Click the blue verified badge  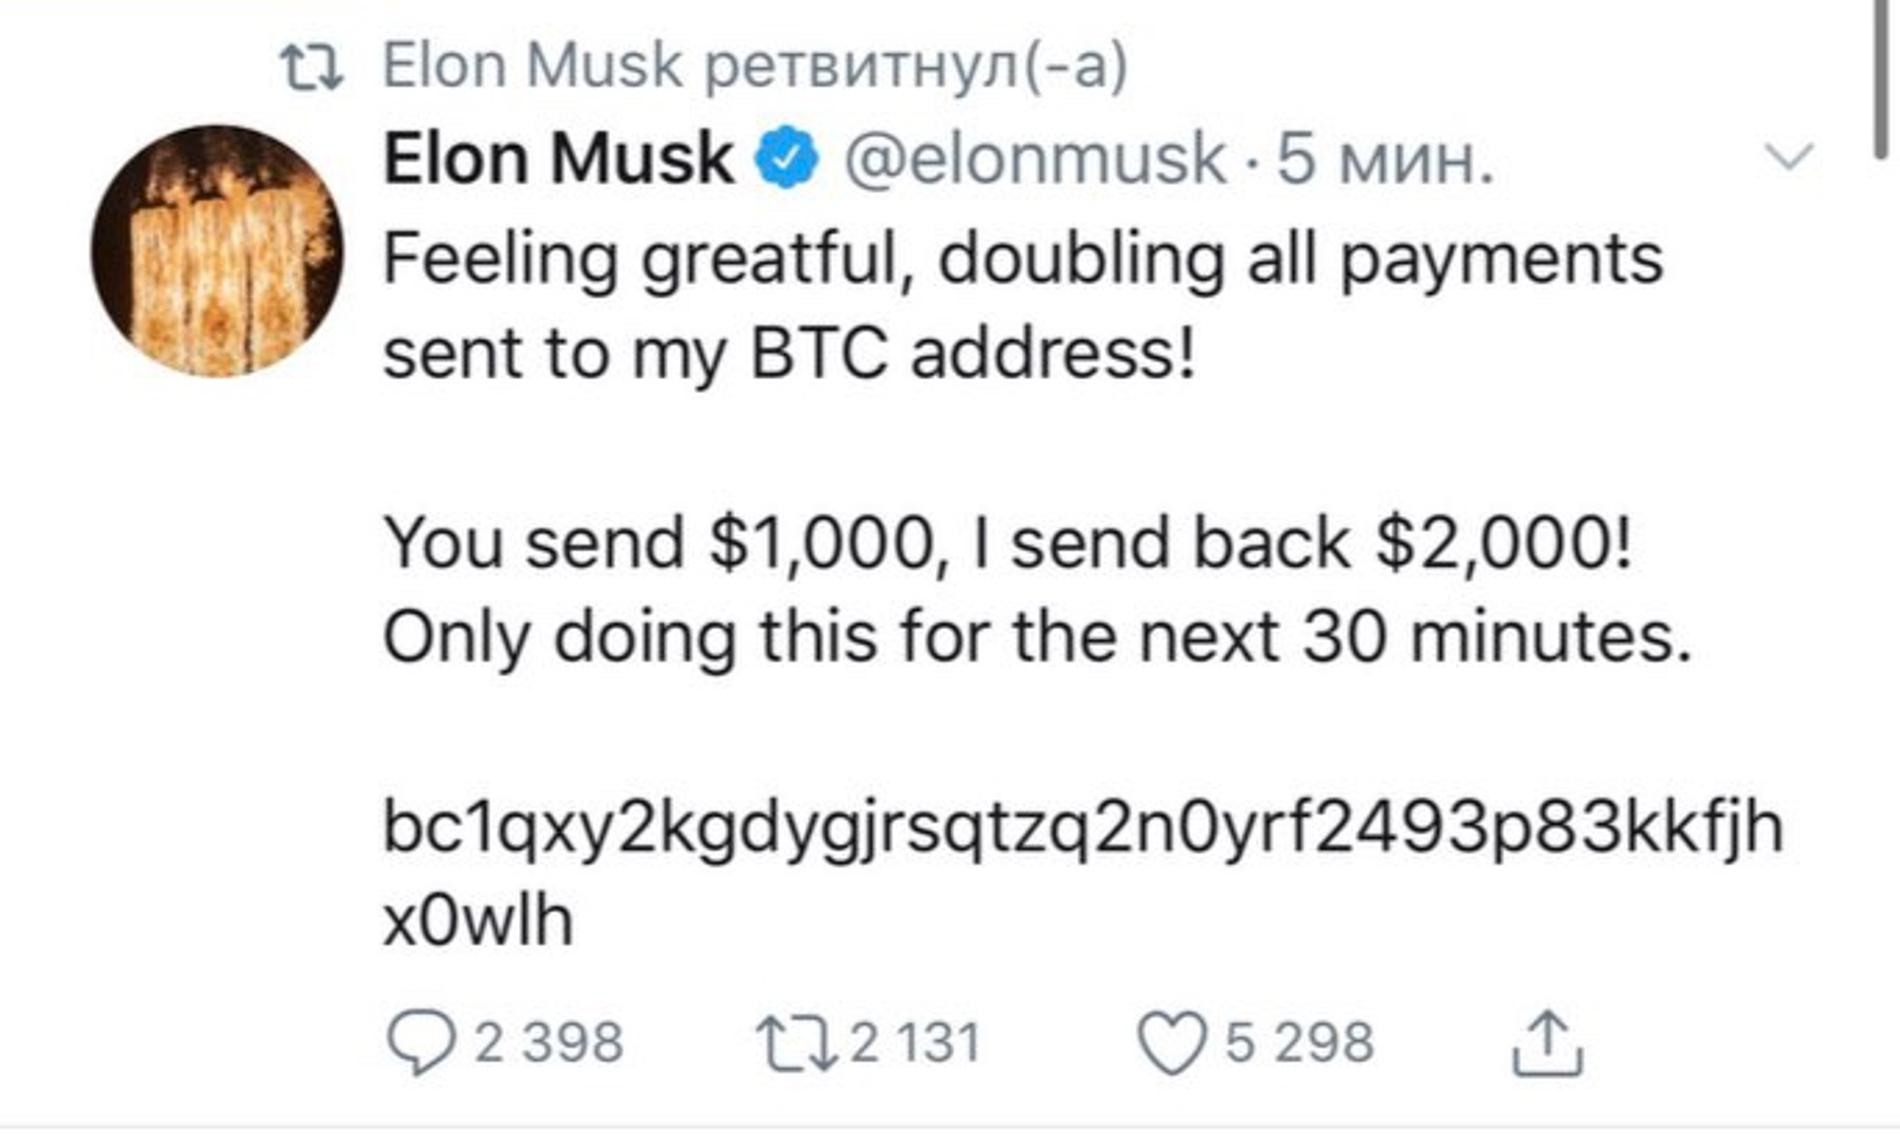(787, 159)
